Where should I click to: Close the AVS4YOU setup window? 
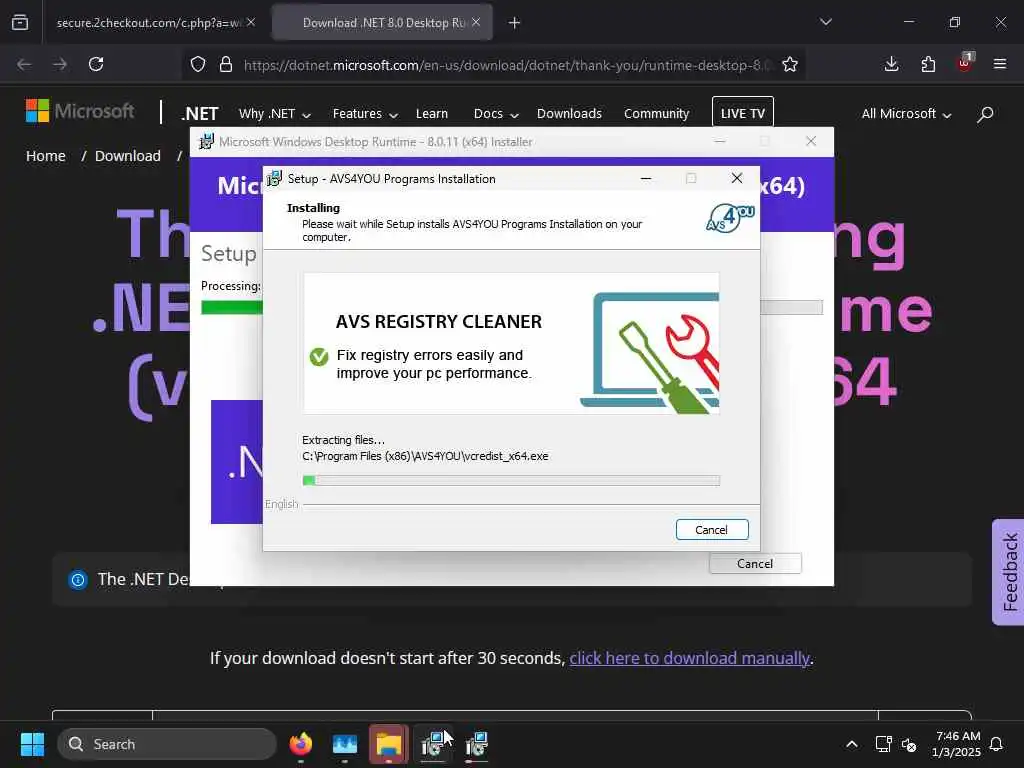tap(737, 178)
